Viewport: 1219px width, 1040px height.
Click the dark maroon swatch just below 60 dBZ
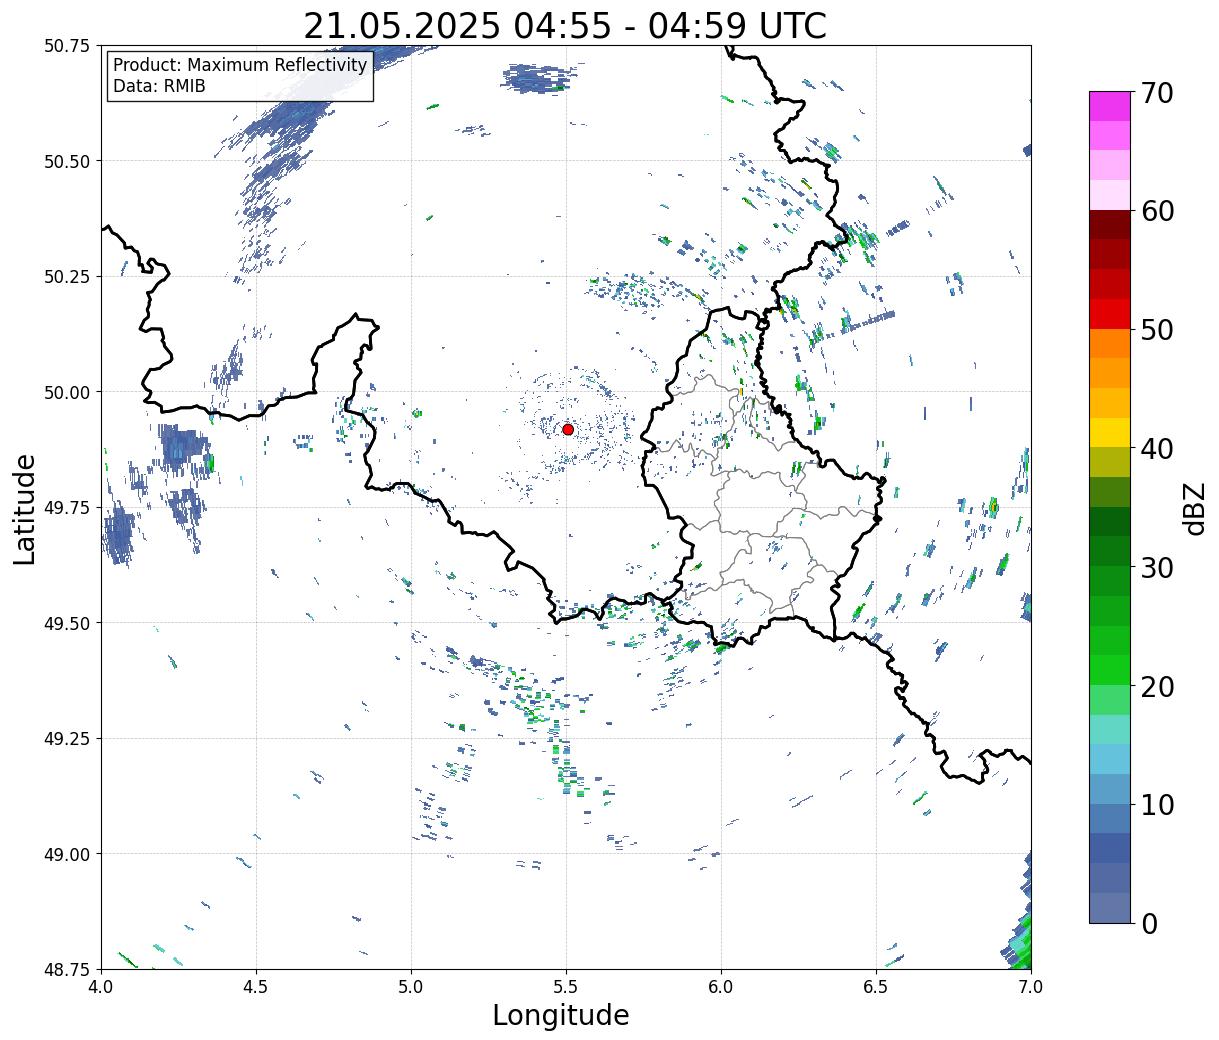point(1110,225)
